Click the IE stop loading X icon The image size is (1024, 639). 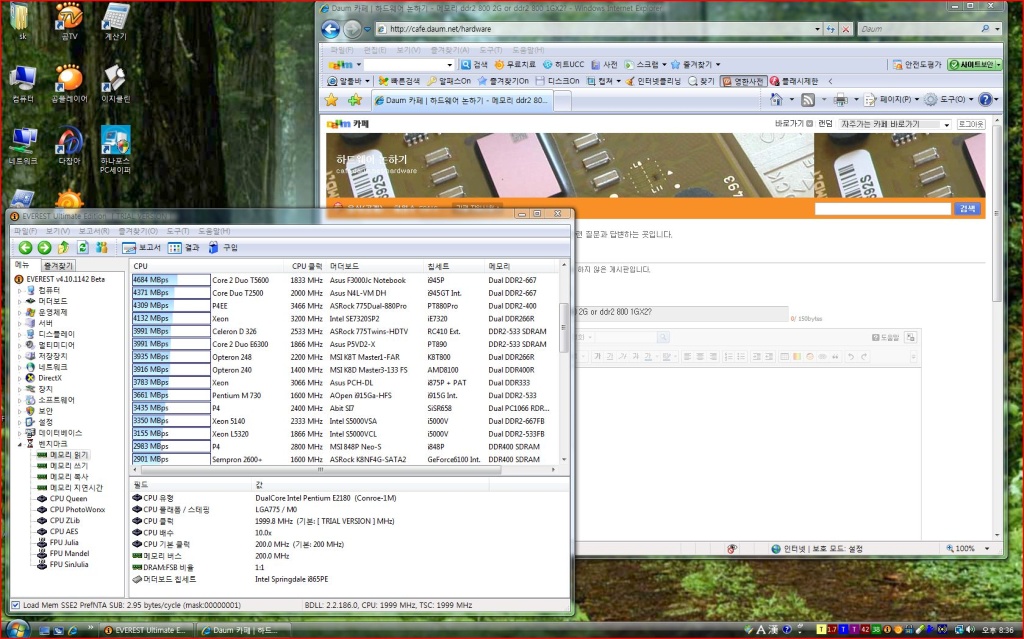pos(846,29)
